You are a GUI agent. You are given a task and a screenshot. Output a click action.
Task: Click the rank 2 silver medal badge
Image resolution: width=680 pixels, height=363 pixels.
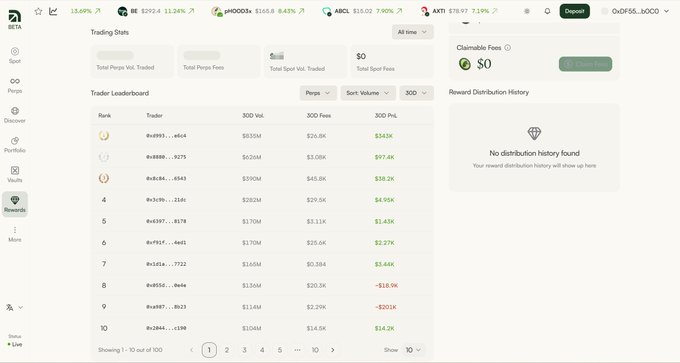click(x=104, y=157)
